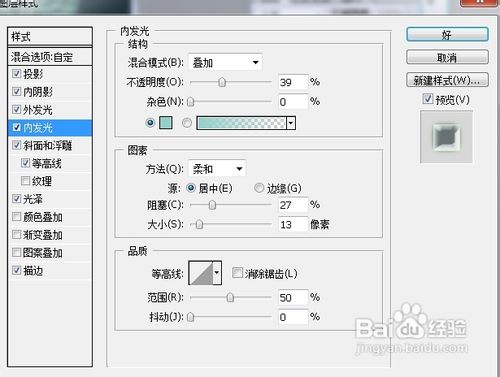This screenshot has height=377, width=500.
Task: Click the 范围(R) range slider handle
Action: pos(230,297)
